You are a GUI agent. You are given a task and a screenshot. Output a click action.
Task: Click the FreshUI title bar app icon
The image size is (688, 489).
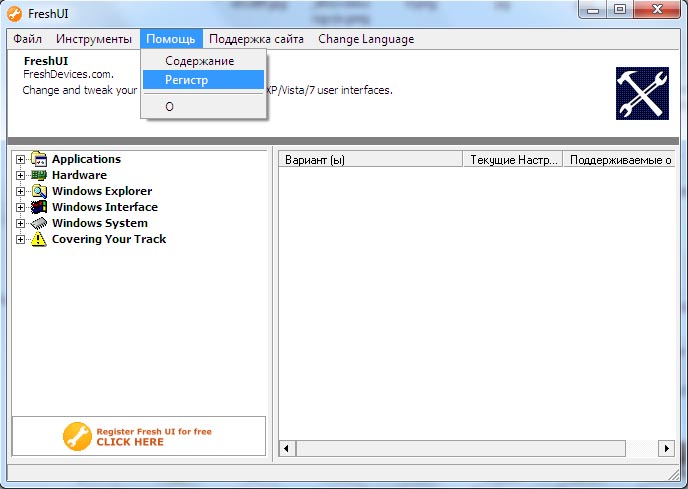(x=14, y=14)
